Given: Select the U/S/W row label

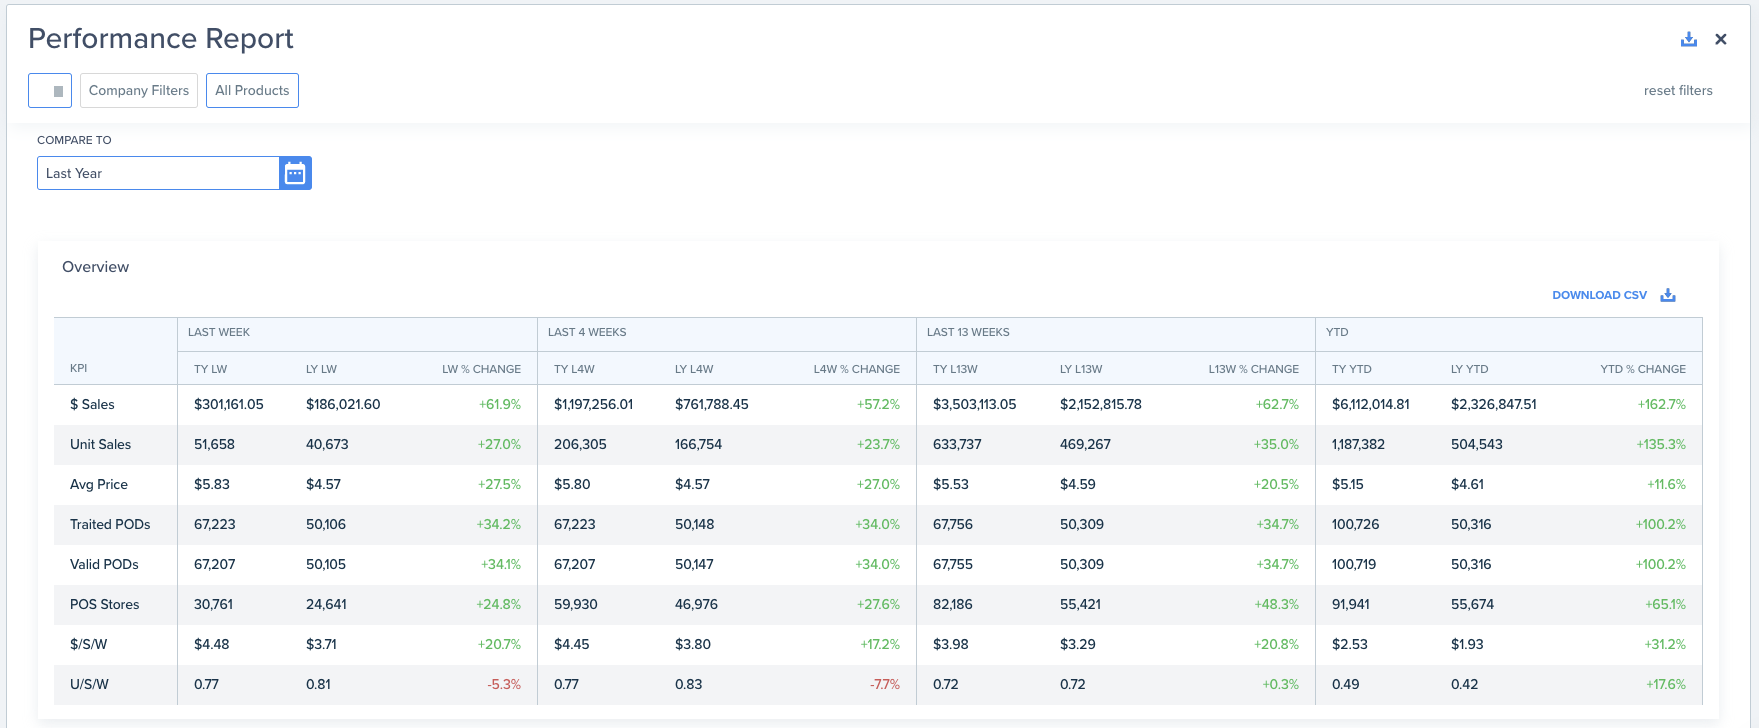Looking at the screenshot, I should 89,684.
